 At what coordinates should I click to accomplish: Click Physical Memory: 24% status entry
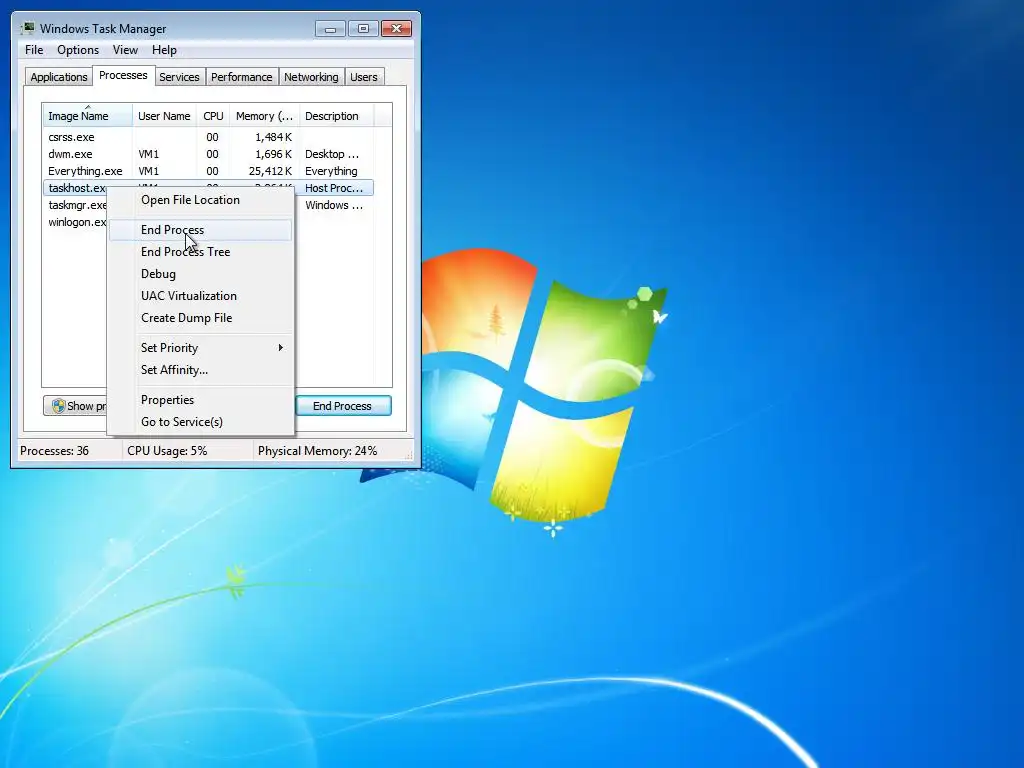(x=317, y=451)
